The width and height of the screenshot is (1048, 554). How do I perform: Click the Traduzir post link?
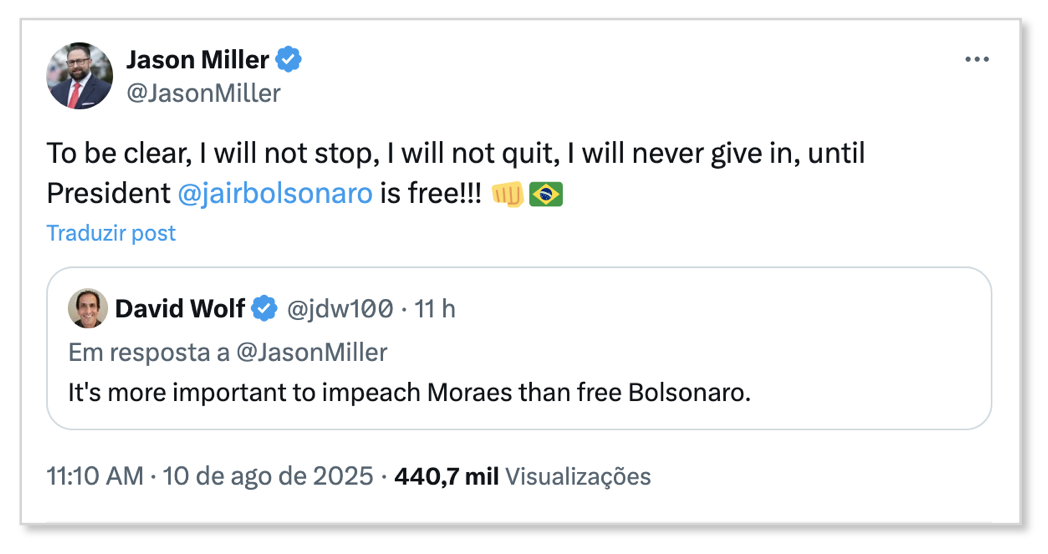tap(111, 233)
